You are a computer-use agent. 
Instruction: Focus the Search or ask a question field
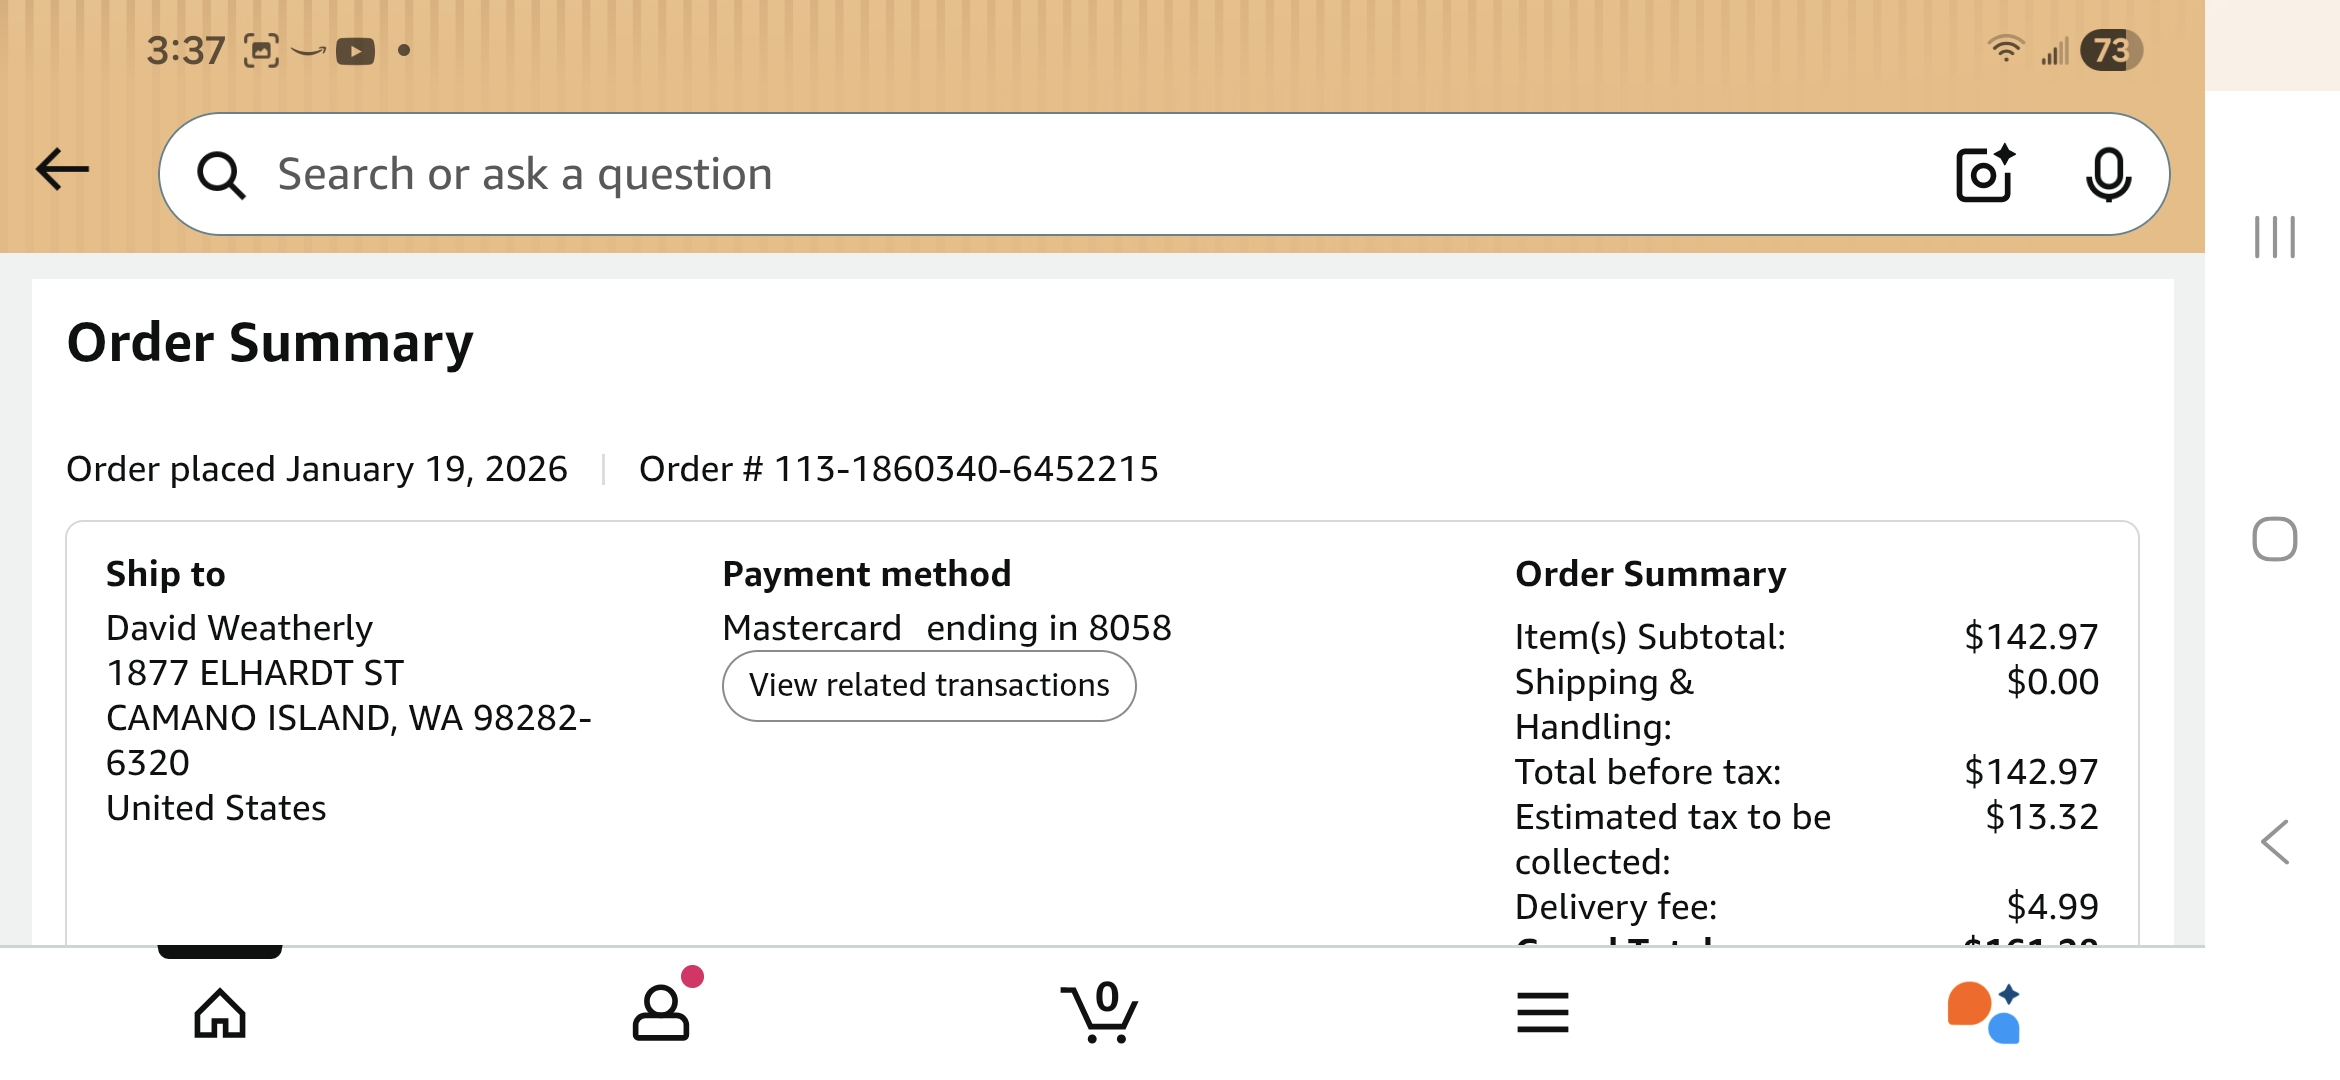(x=1000, y=174)
